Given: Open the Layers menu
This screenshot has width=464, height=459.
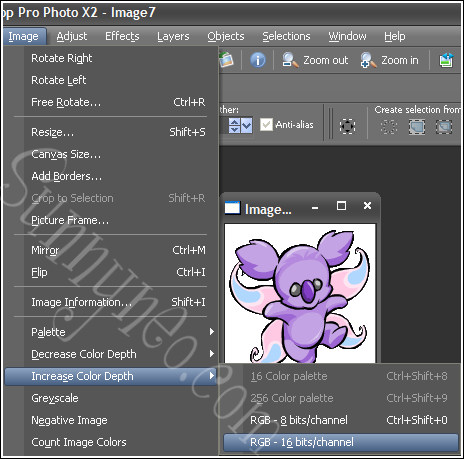Looking at the screenshot, I should point(173,36).
